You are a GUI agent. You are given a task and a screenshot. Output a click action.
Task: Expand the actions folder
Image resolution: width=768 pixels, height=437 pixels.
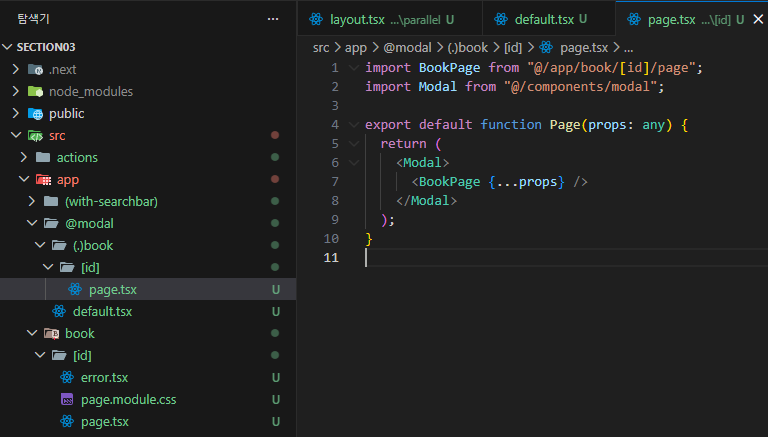24,157
